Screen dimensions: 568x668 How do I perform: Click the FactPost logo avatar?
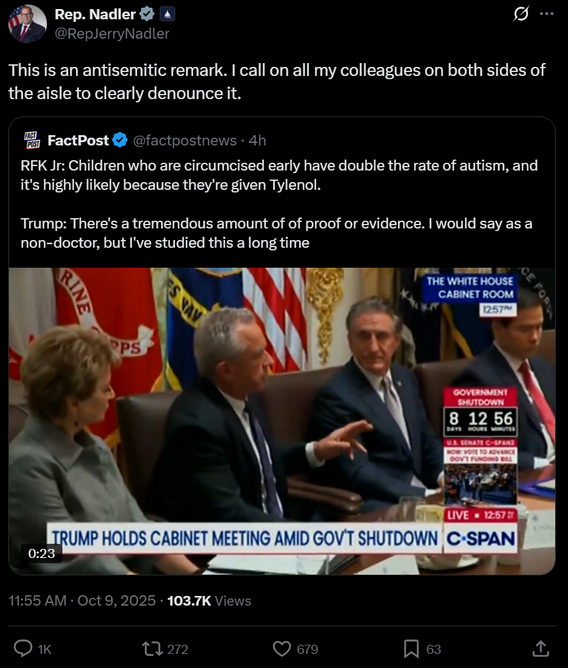click(32, 140)
